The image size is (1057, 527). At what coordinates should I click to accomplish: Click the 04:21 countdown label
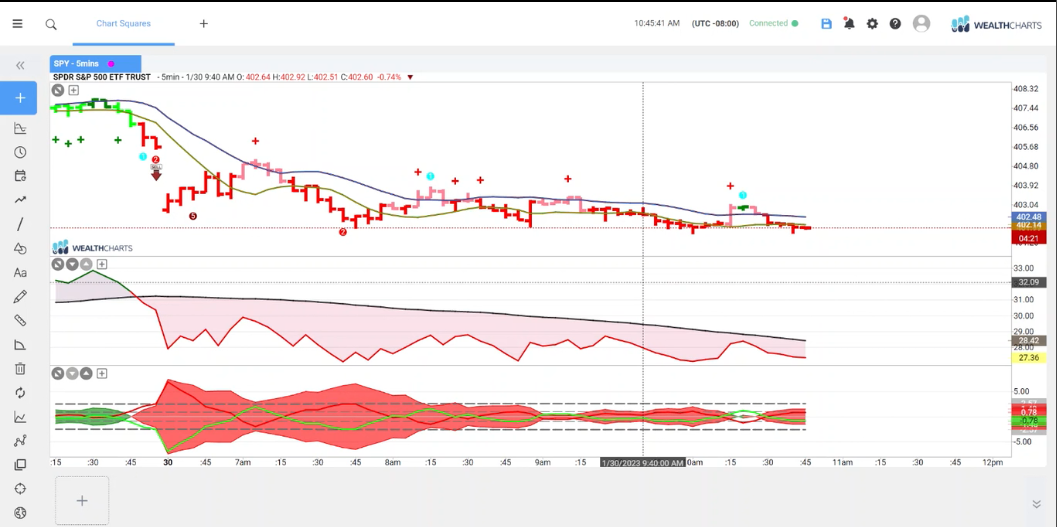click(x=1029, y=239)
